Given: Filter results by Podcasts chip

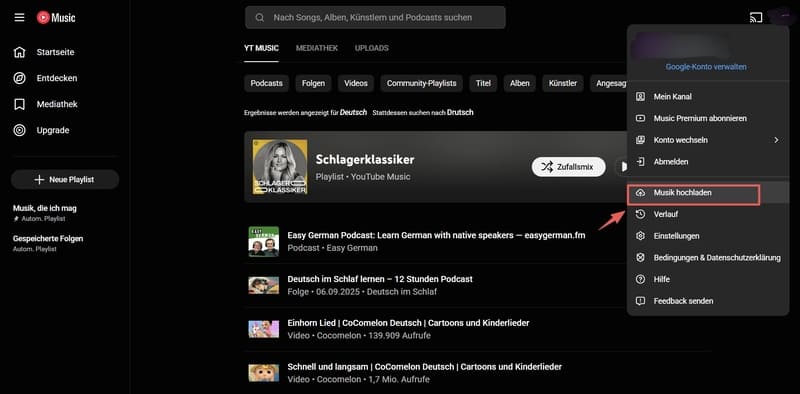Looking at the screenshot, I should tap(266, 83).
